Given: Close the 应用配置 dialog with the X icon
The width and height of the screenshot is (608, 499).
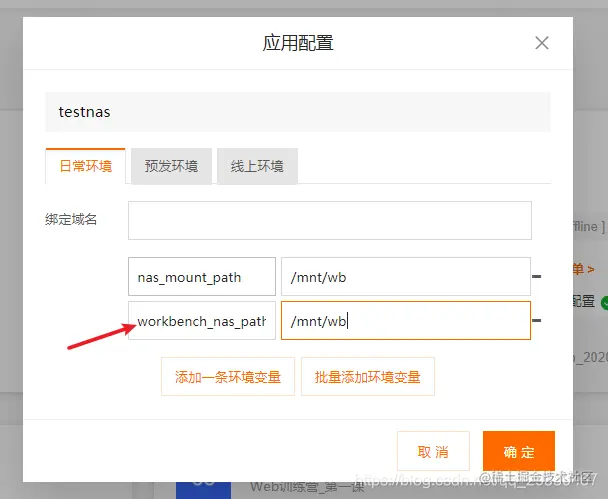Looking at the screenshot, I should pos(542,43).
